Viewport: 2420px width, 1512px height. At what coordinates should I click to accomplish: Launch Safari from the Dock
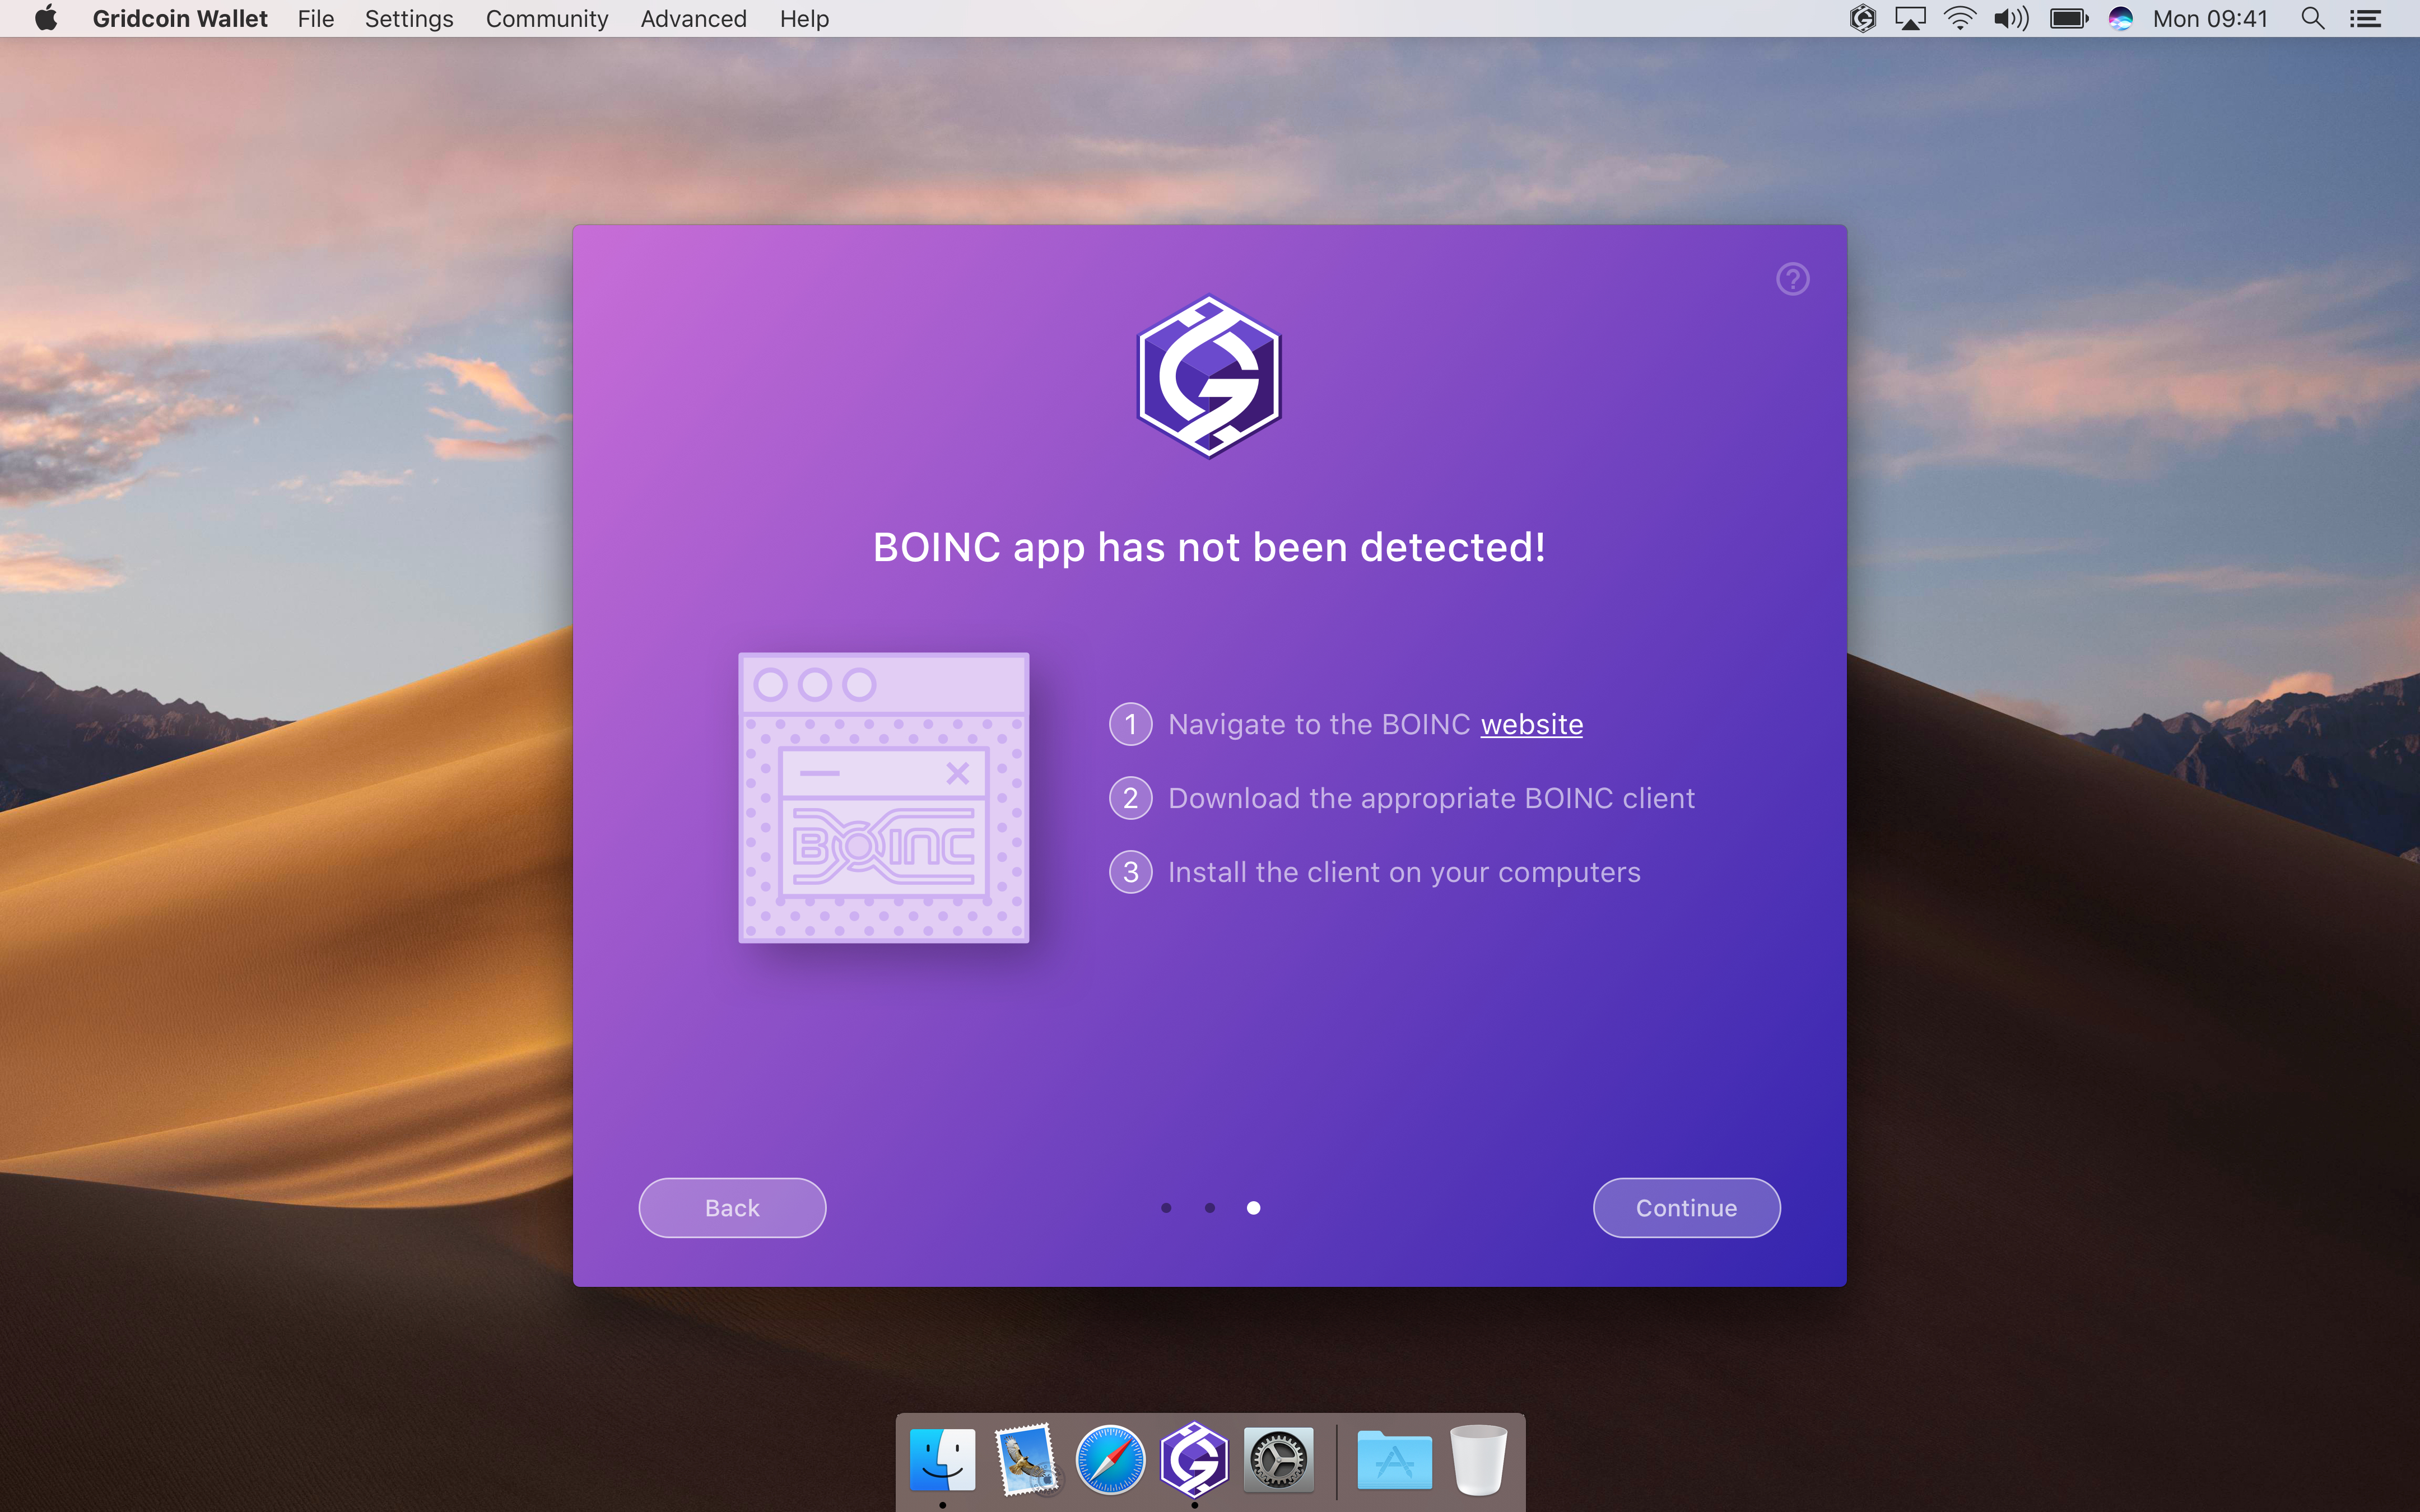tap(1110, 1460)
